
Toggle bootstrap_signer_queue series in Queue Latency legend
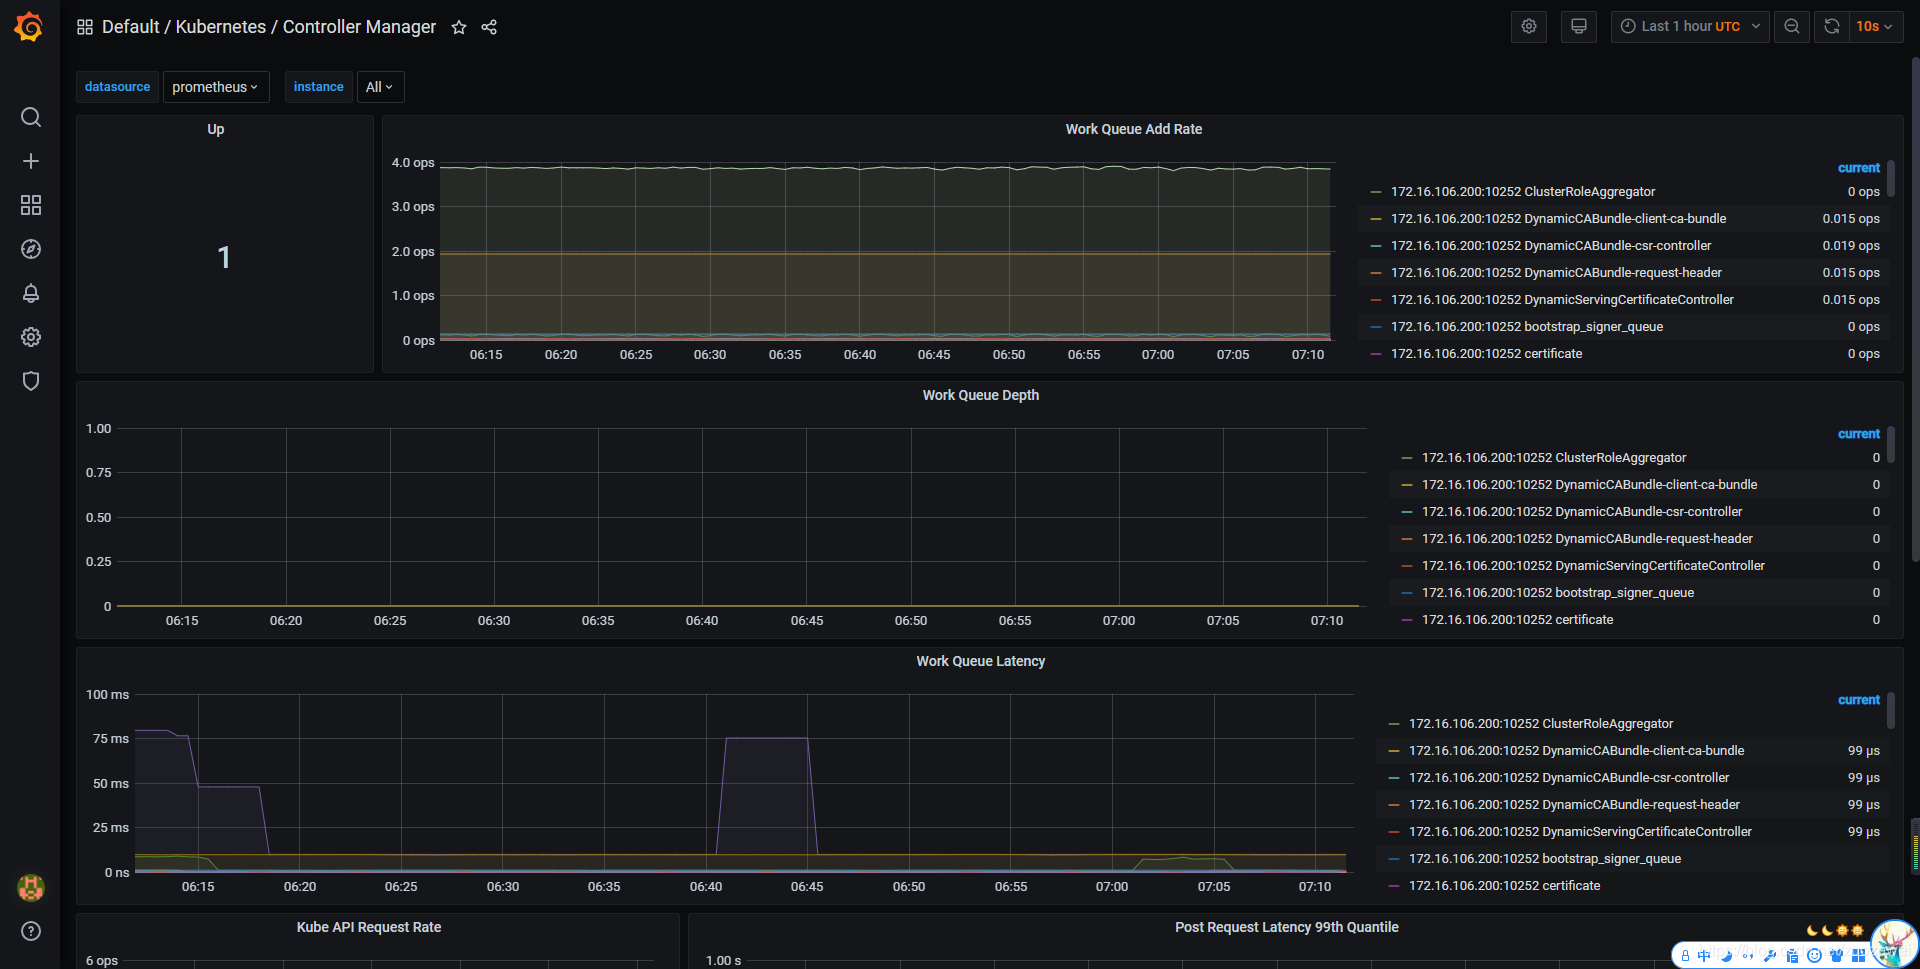(x=1545, y=859)
